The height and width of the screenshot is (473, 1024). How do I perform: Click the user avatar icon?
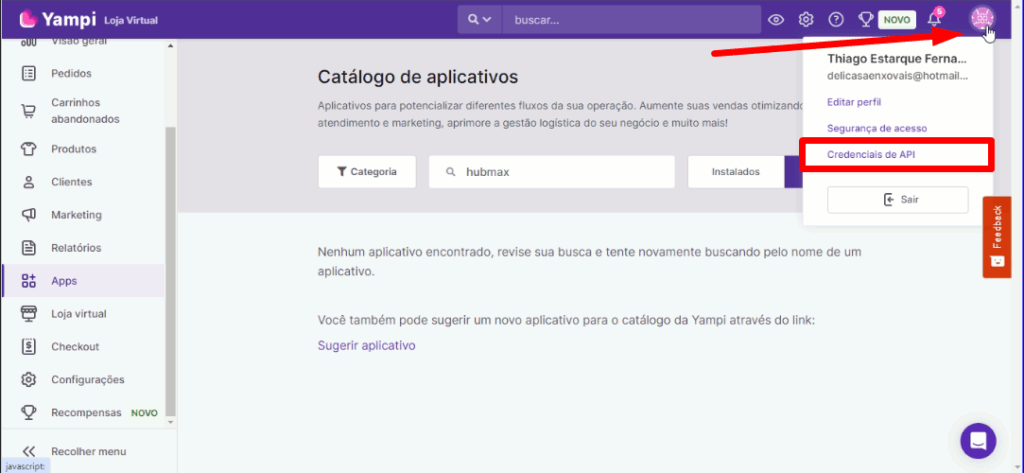point(981,19)
